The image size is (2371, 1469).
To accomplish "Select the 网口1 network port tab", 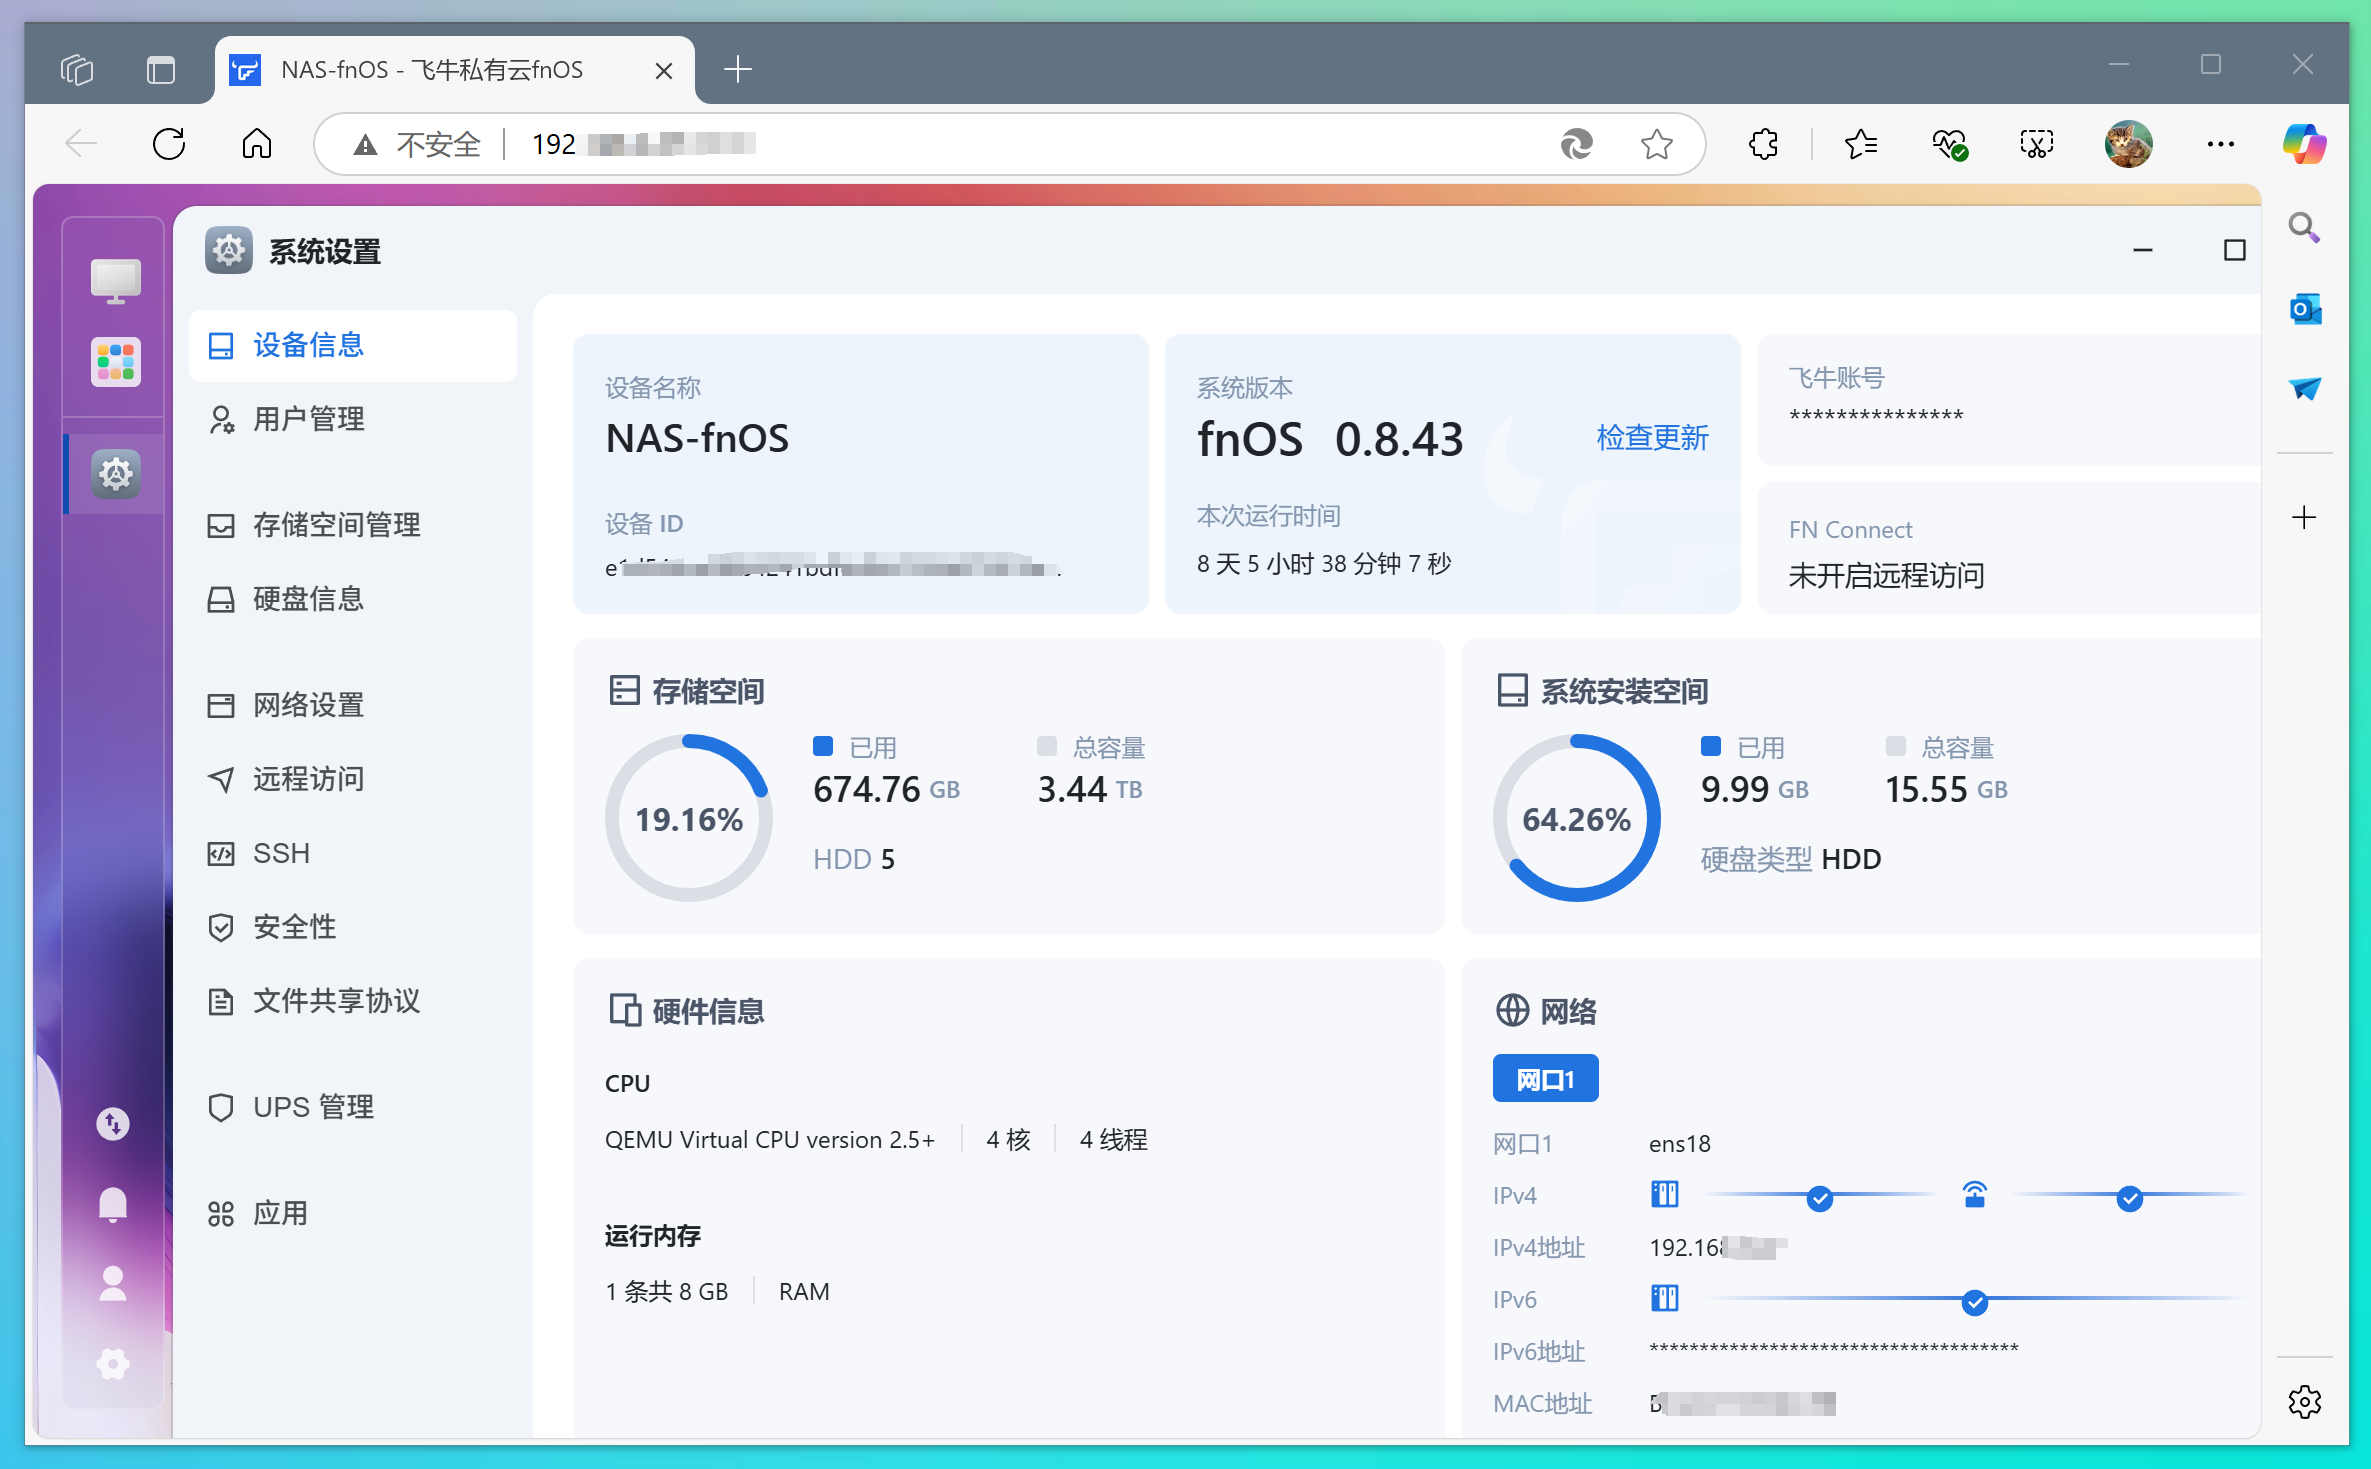I will [x=1545, y=1079].
